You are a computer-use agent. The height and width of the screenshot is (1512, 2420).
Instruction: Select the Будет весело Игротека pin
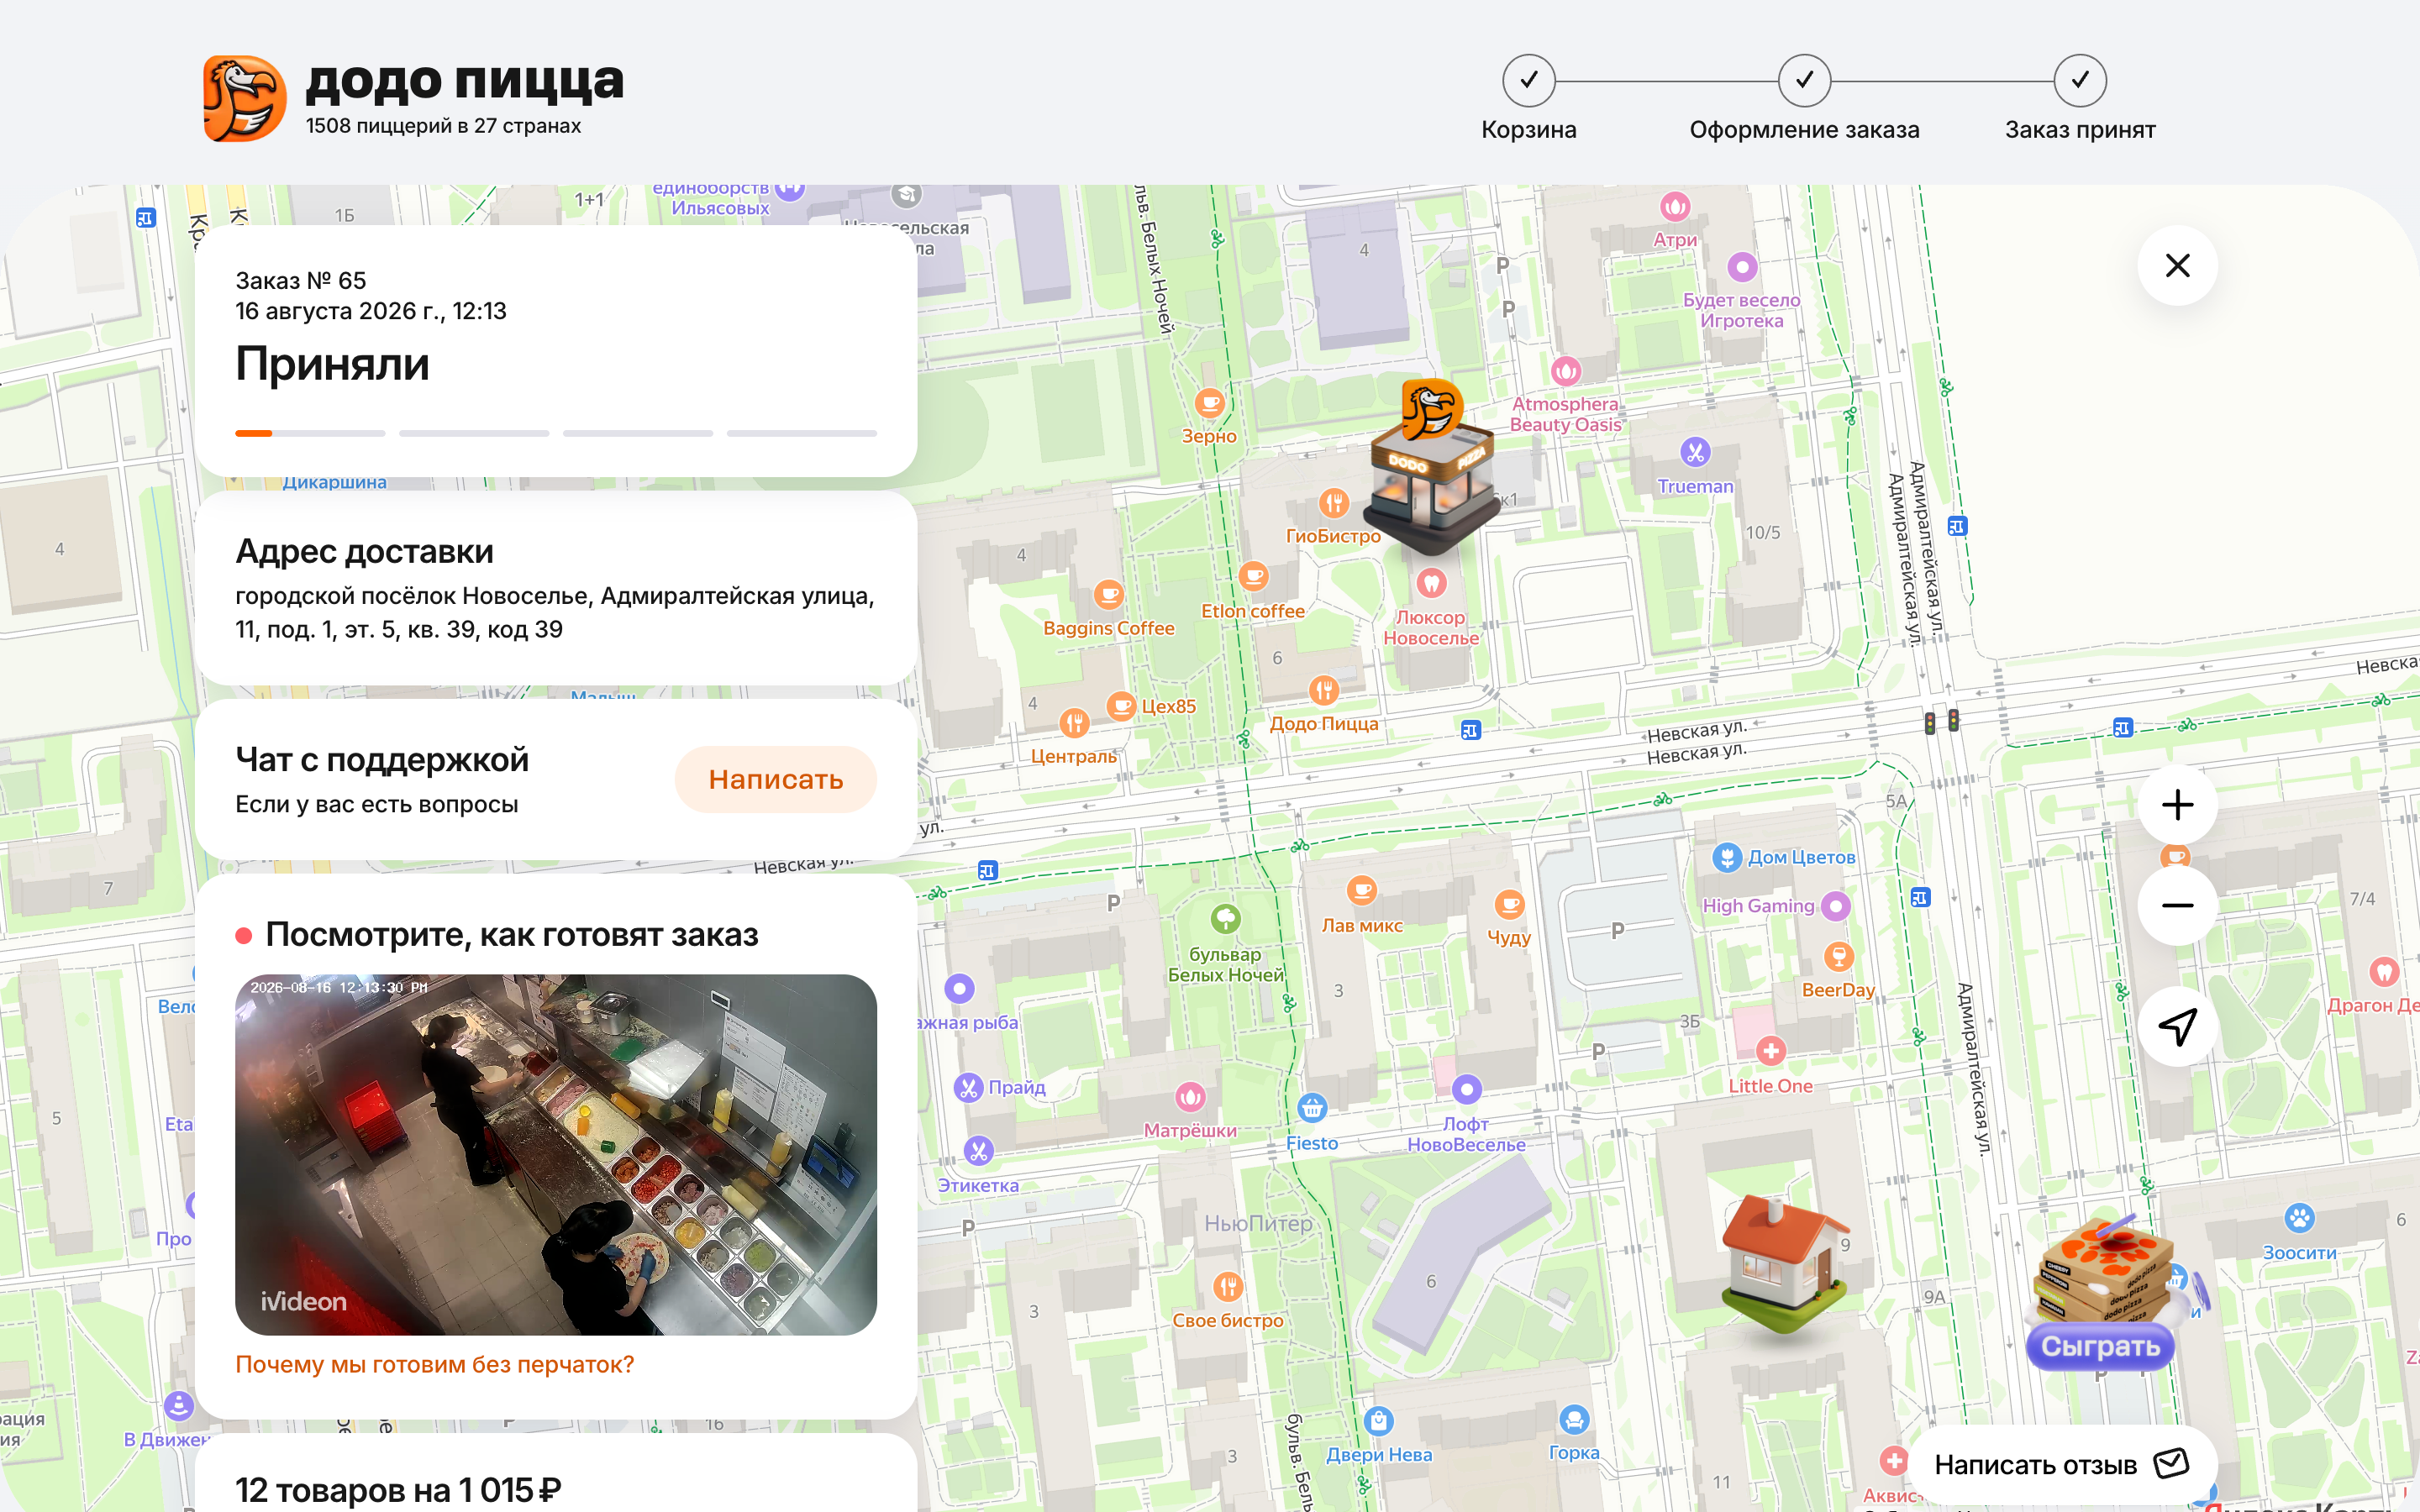point(1742,267)
